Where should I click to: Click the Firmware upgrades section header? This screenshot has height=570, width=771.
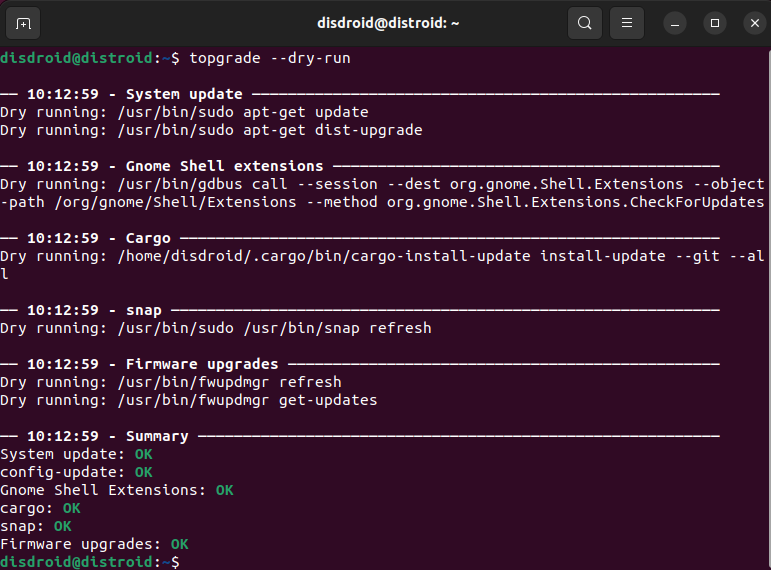pos(360,364)
